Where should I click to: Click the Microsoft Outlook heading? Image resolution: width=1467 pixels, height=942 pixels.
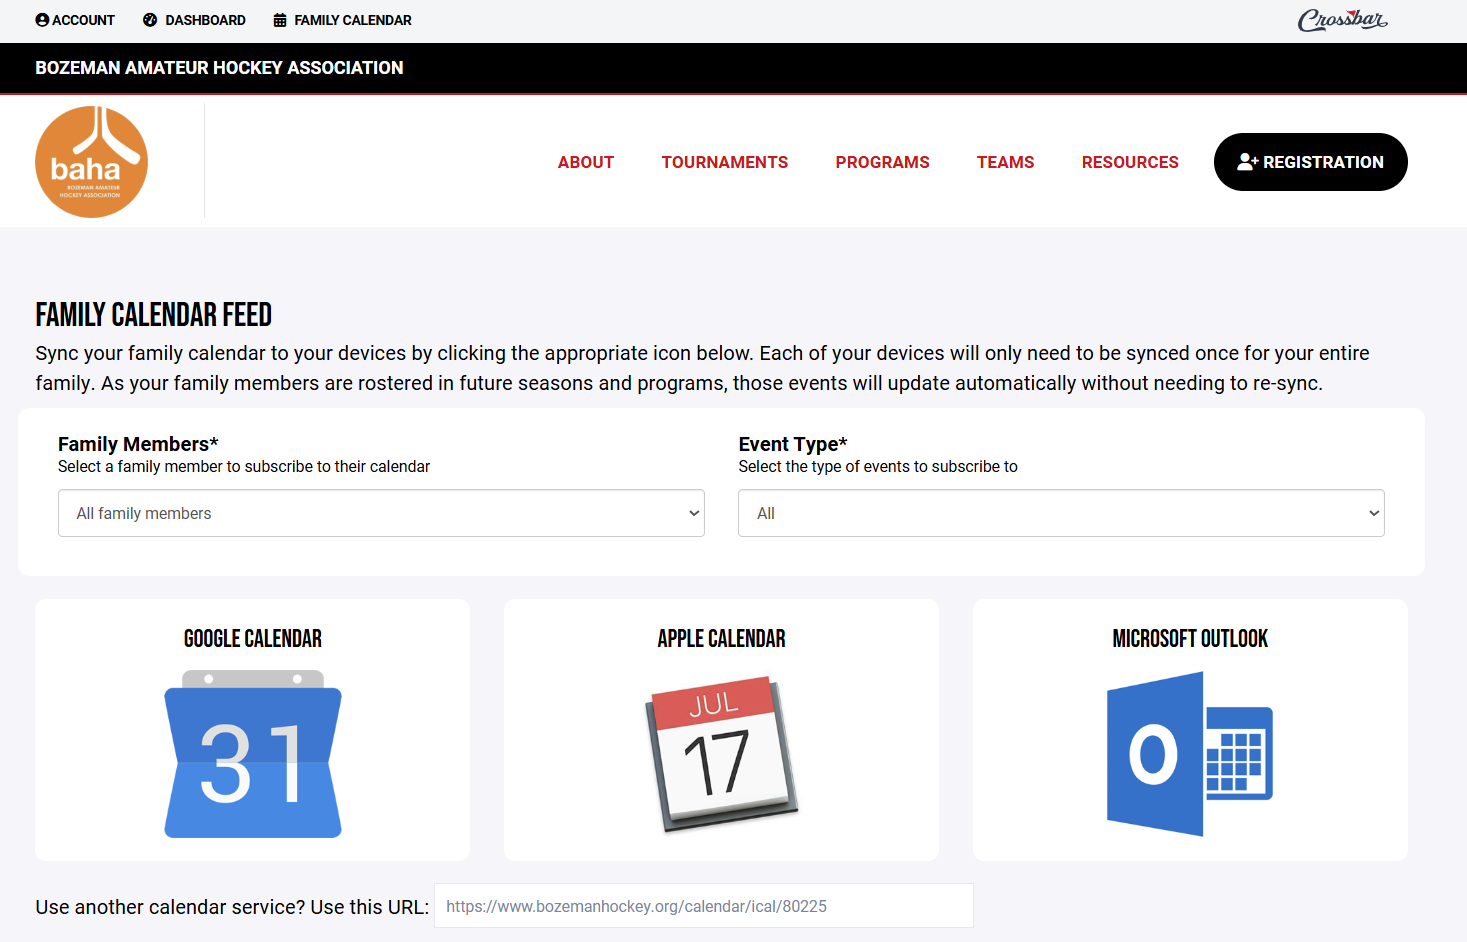(1189, 639)
